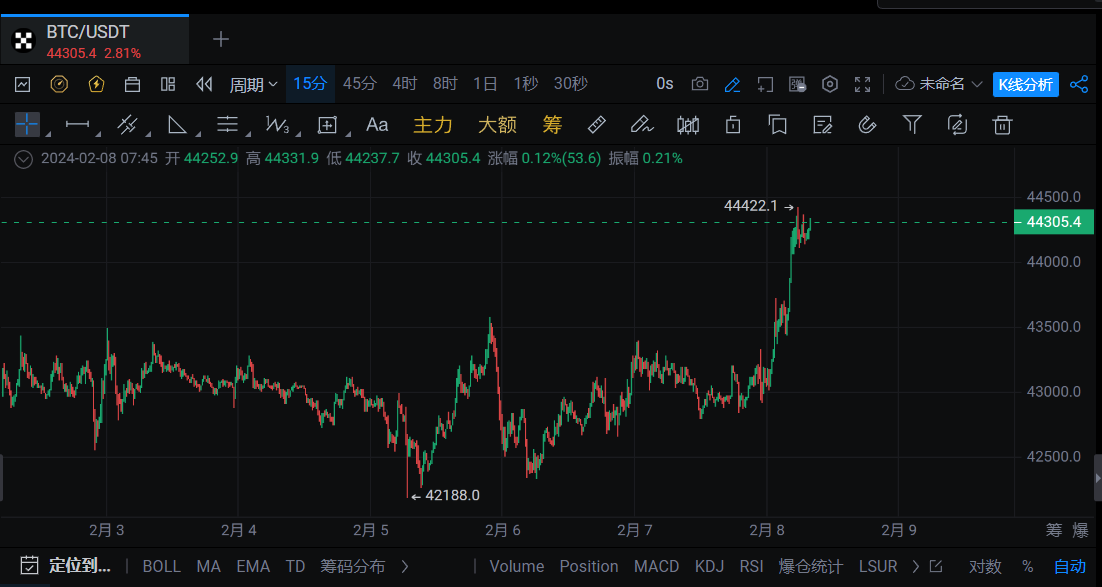Click the share icon
The height and width of the screenshot is (587, 1102).
pos(1079,84)
